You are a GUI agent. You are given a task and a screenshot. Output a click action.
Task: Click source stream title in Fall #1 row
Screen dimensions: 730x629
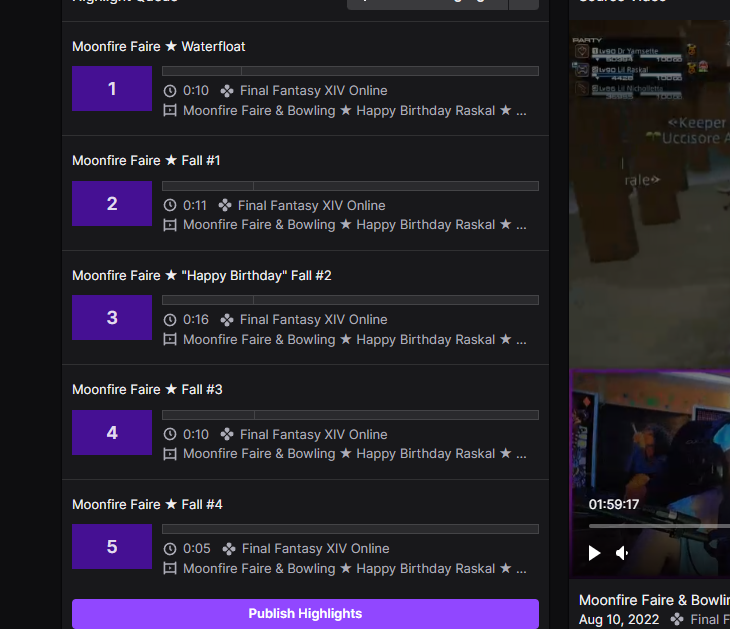pos(355,225)
